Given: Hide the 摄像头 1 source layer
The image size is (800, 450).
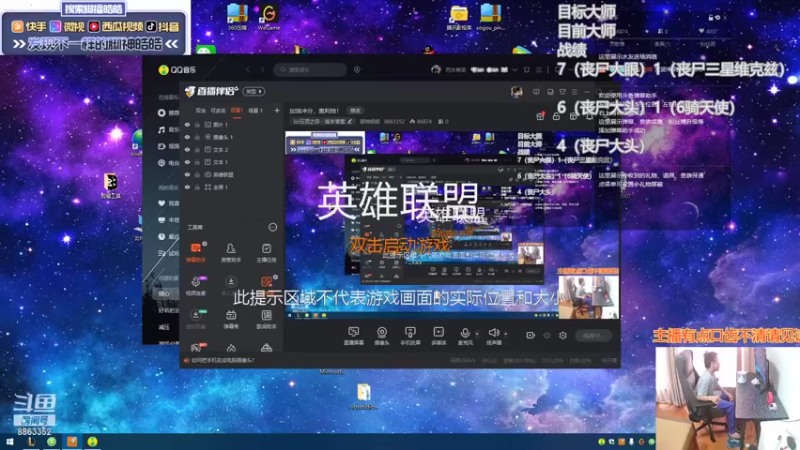Looking at the screenshot, I should tap(188, 137).
